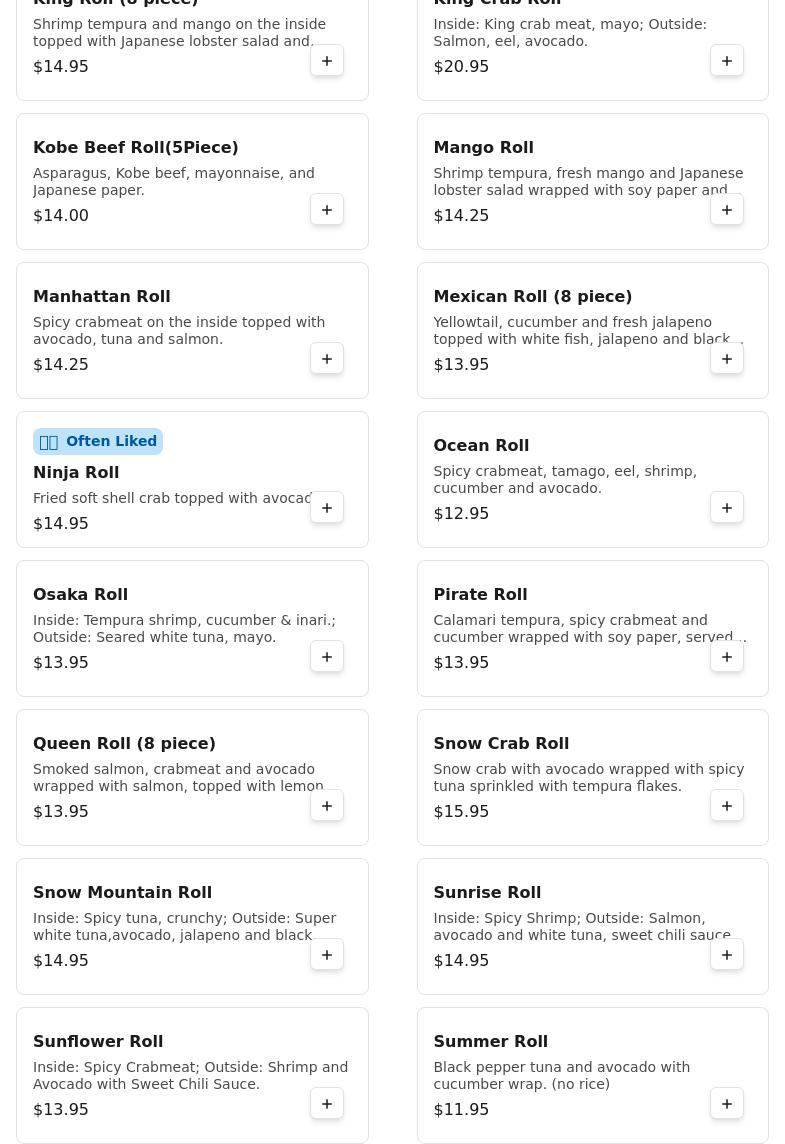The image size is (785, 1144).
Task: Add Summer Roll to order
Action: pyautogui.click(x=727, y=1104)
